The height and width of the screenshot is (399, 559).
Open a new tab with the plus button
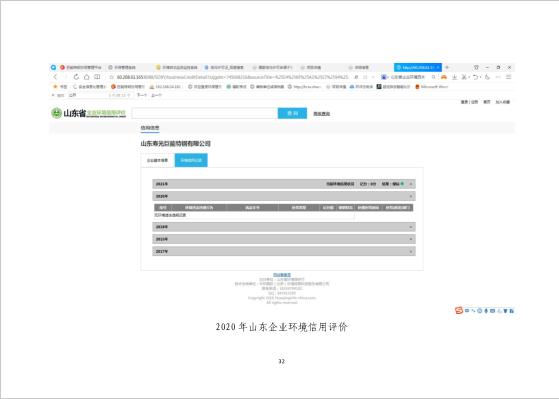[x=447, y=67]
